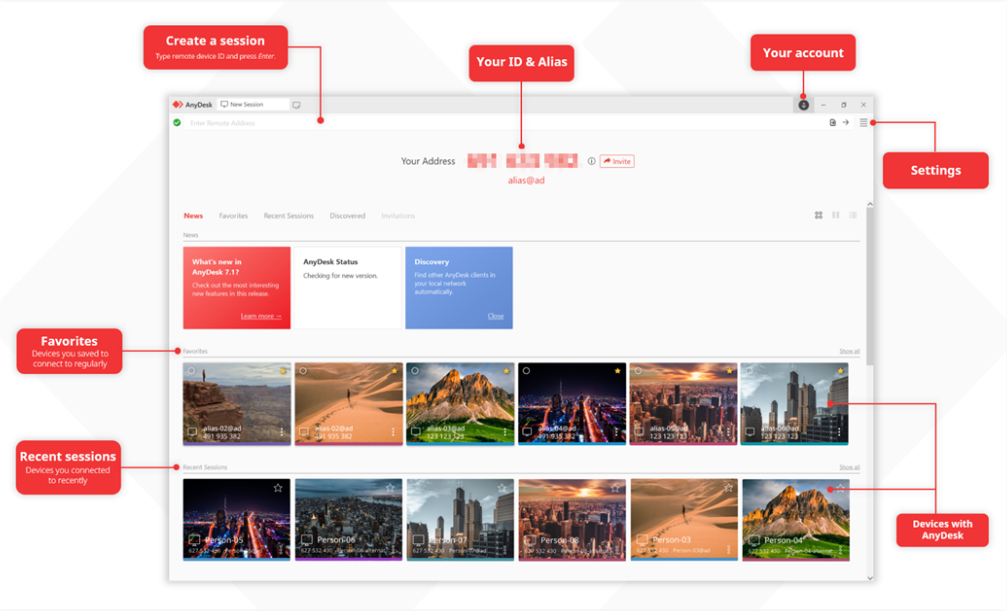Click Show all for Recent Sessions

pyautogui.click(x=849, y=467)
